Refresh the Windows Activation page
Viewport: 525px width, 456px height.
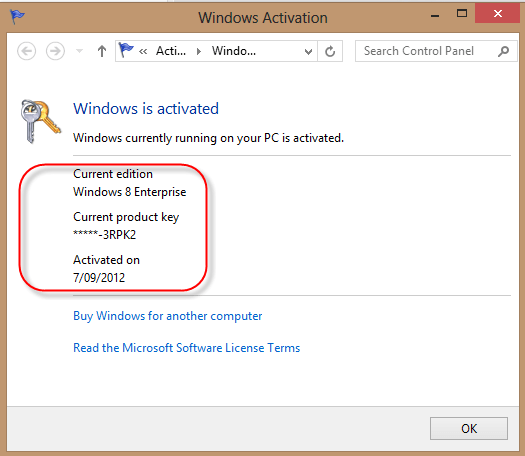(330, 51)
